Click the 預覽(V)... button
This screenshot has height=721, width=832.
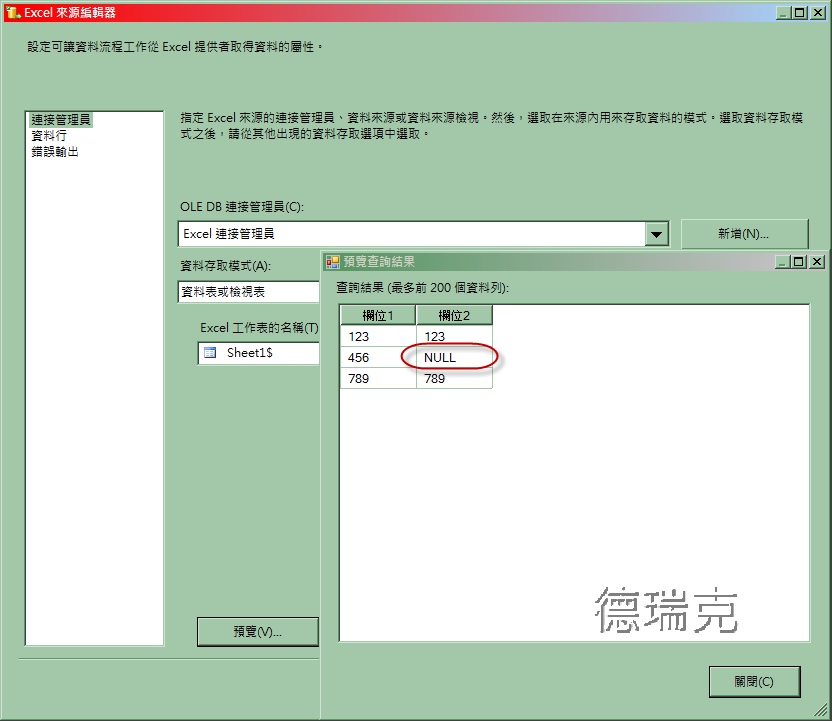click(258, 631)
